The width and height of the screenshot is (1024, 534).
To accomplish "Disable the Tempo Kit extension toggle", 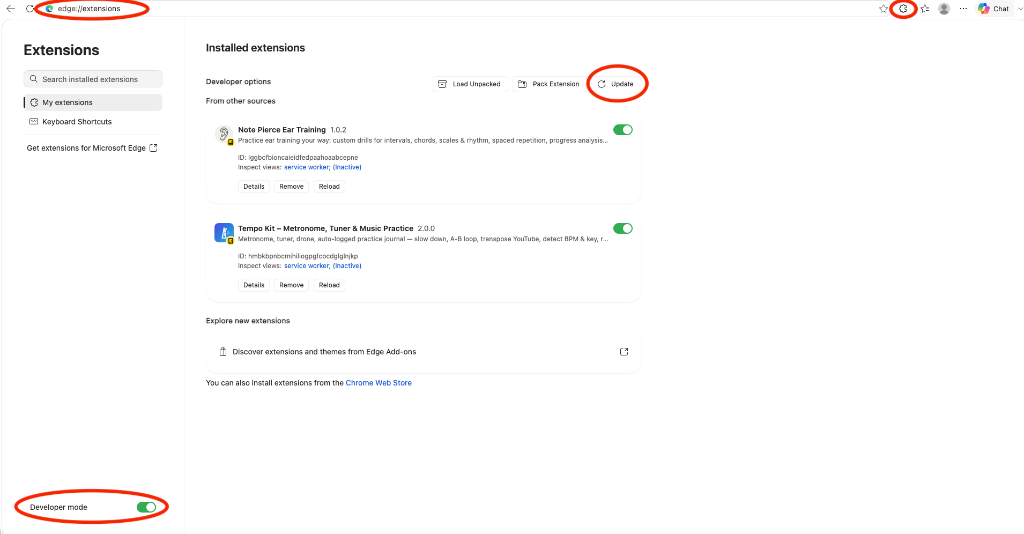I will (x=623, y=228).
